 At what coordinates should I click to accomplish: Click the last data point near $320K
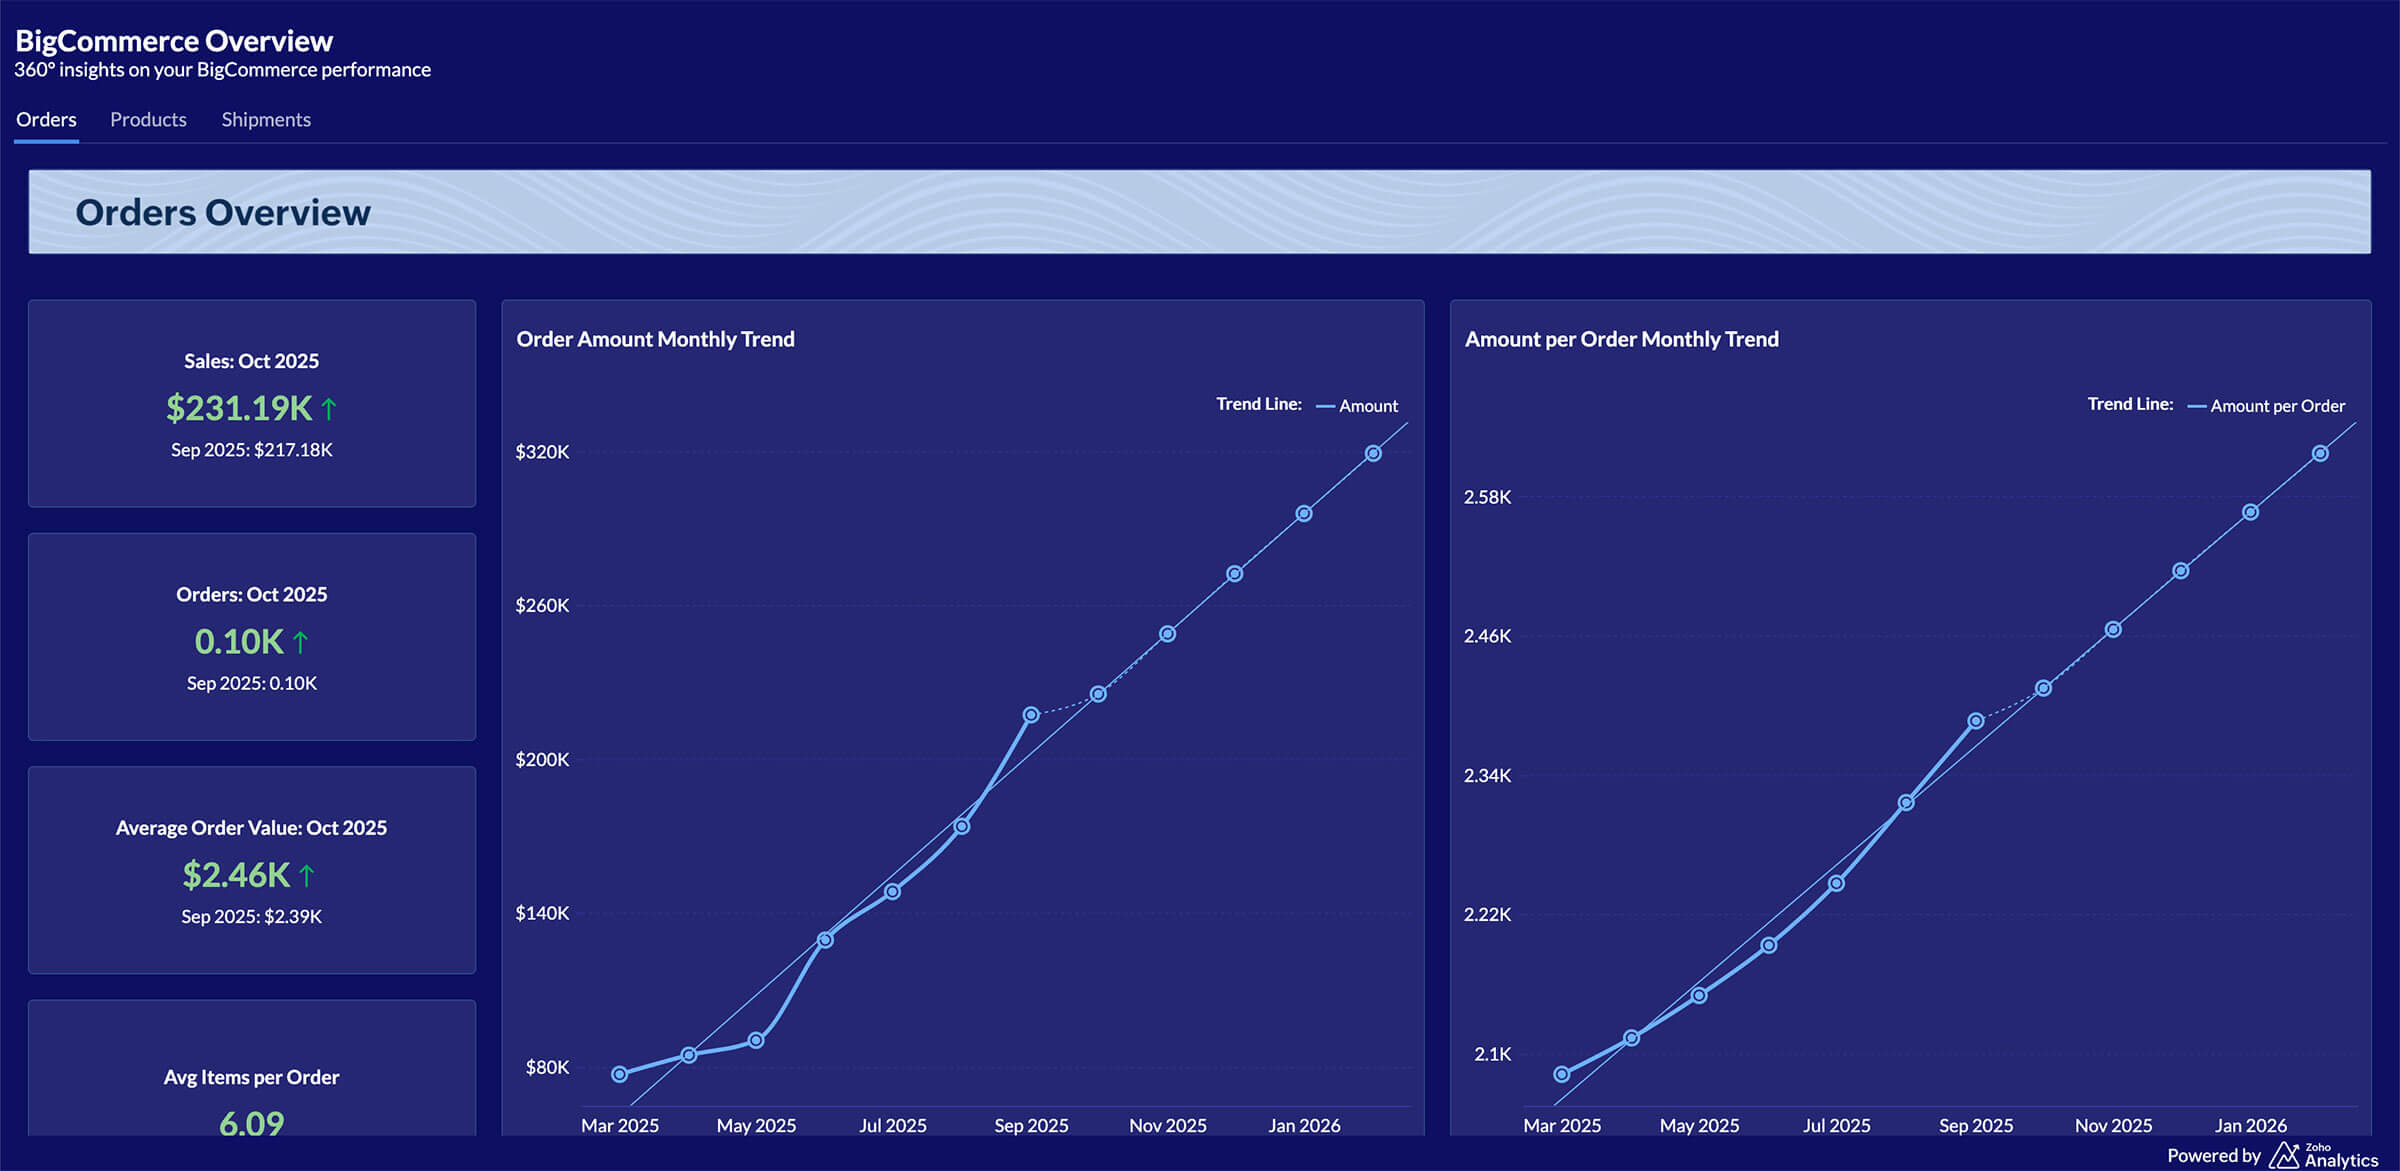pyautogui.click(x=1373, y=454)
